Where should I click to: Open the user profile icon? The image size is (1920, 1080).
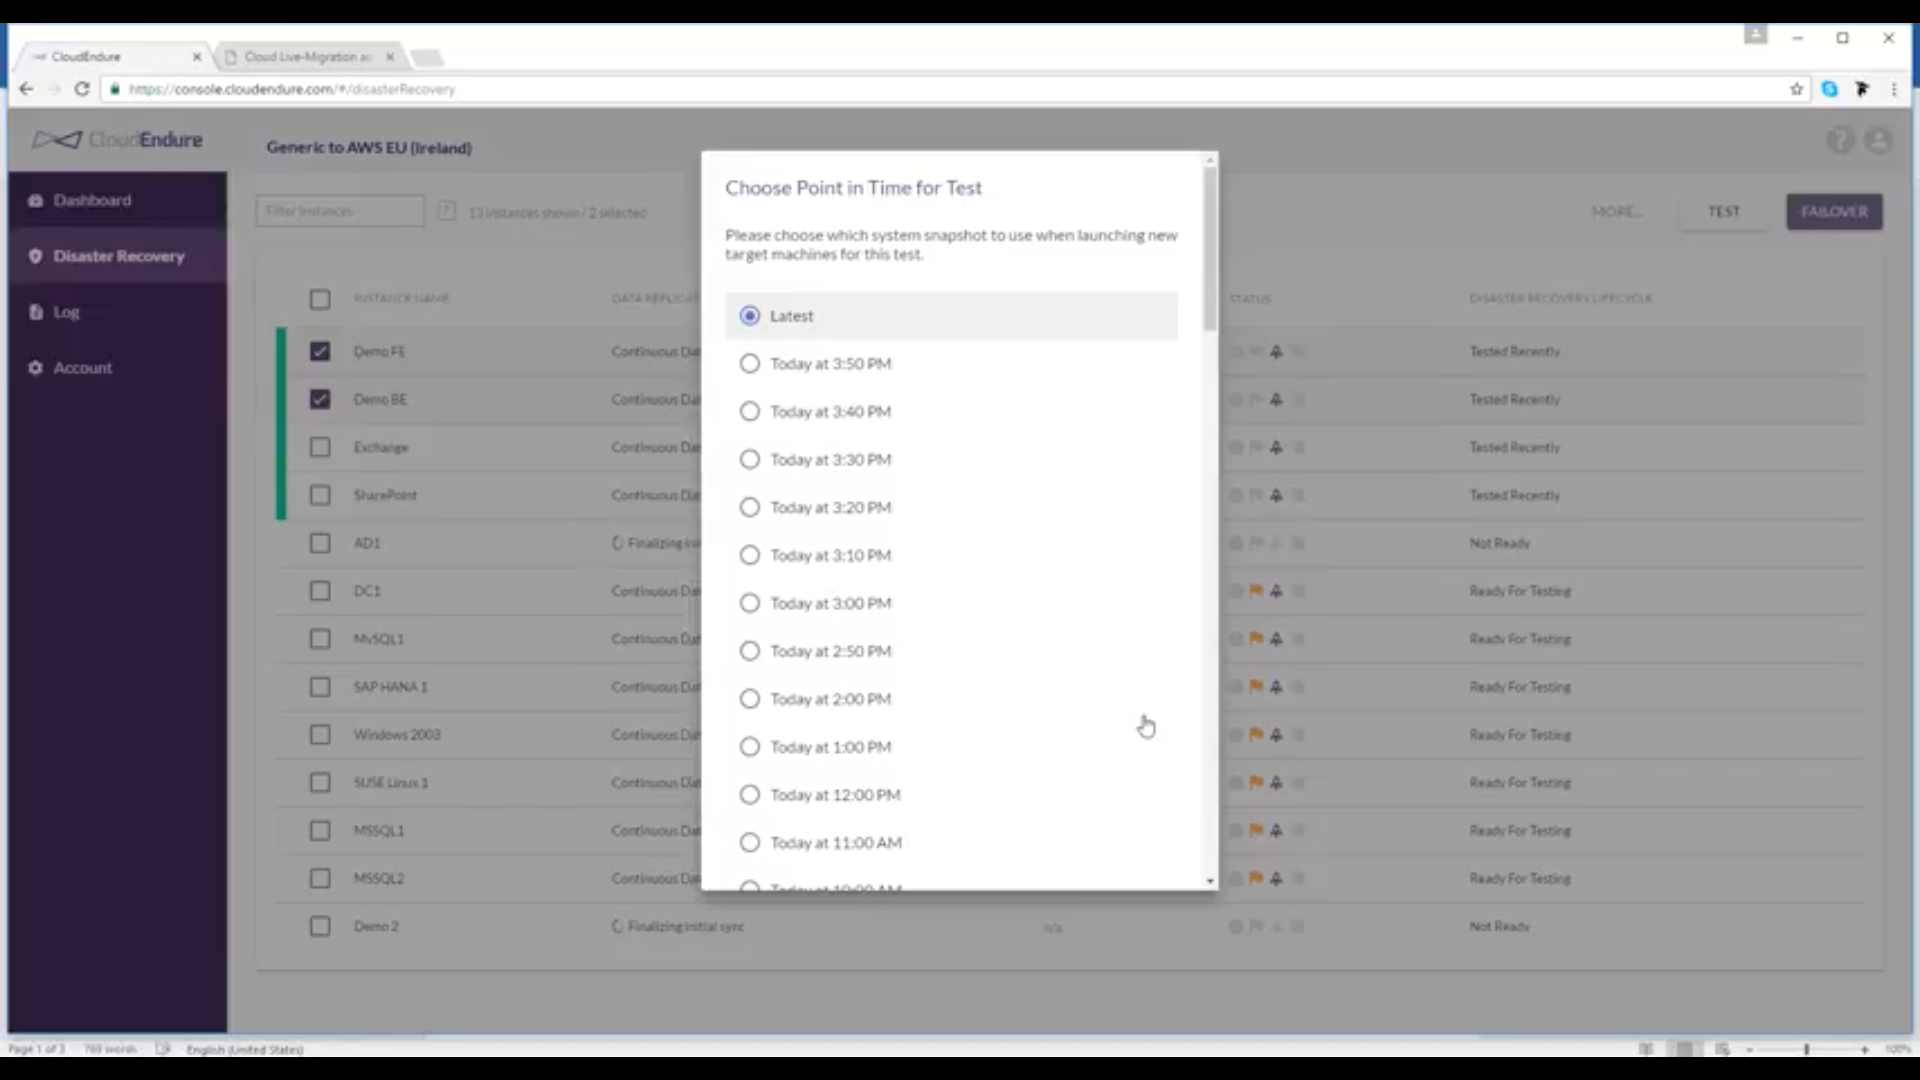click(x=1878, y=141)
